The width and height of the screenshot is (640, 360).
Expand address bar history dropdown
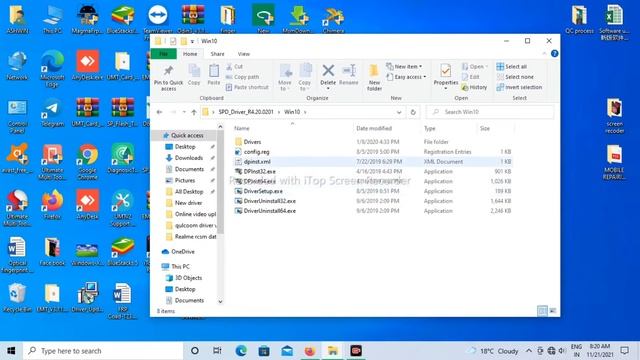[x=399, y=112]
